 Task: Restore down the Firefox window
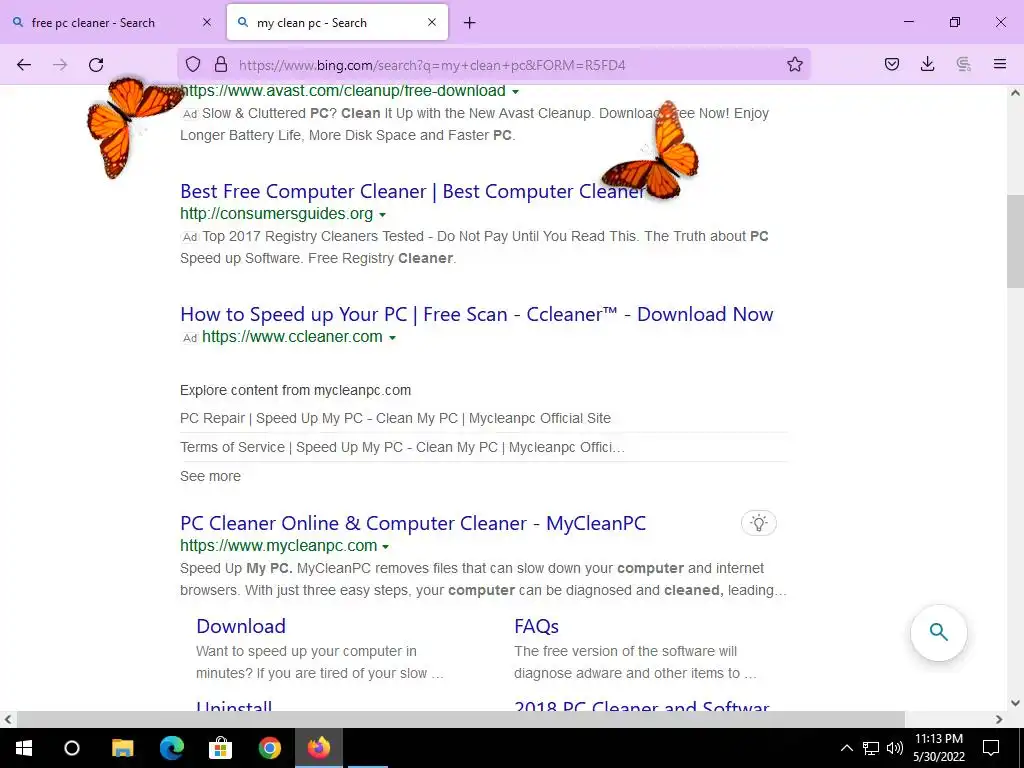[955, 22]
